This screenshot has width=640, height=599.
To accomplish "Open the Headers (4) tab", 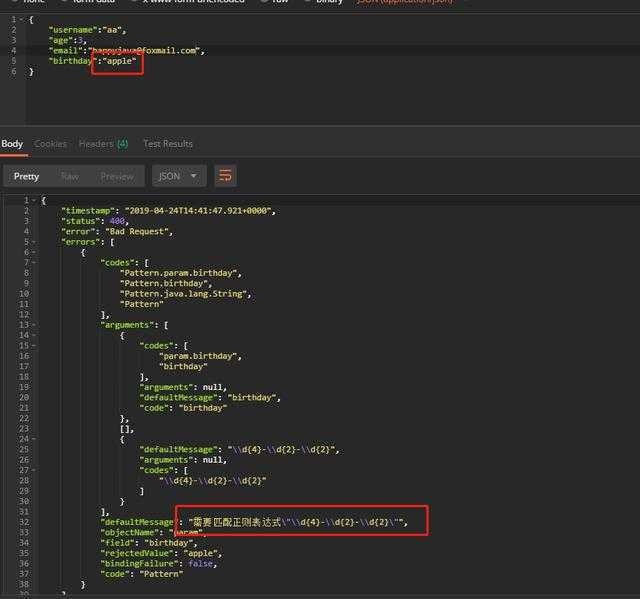I will (x=103, y=144).
